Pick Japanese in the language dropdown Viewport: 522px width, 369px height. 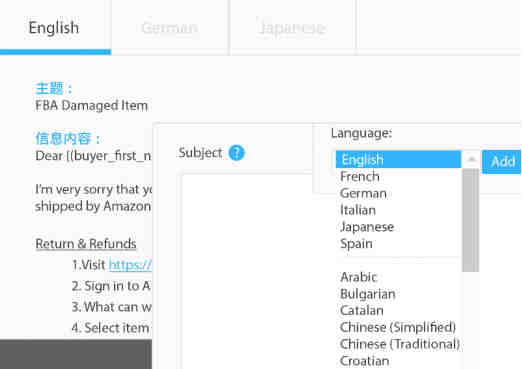(x=398, y=227)
